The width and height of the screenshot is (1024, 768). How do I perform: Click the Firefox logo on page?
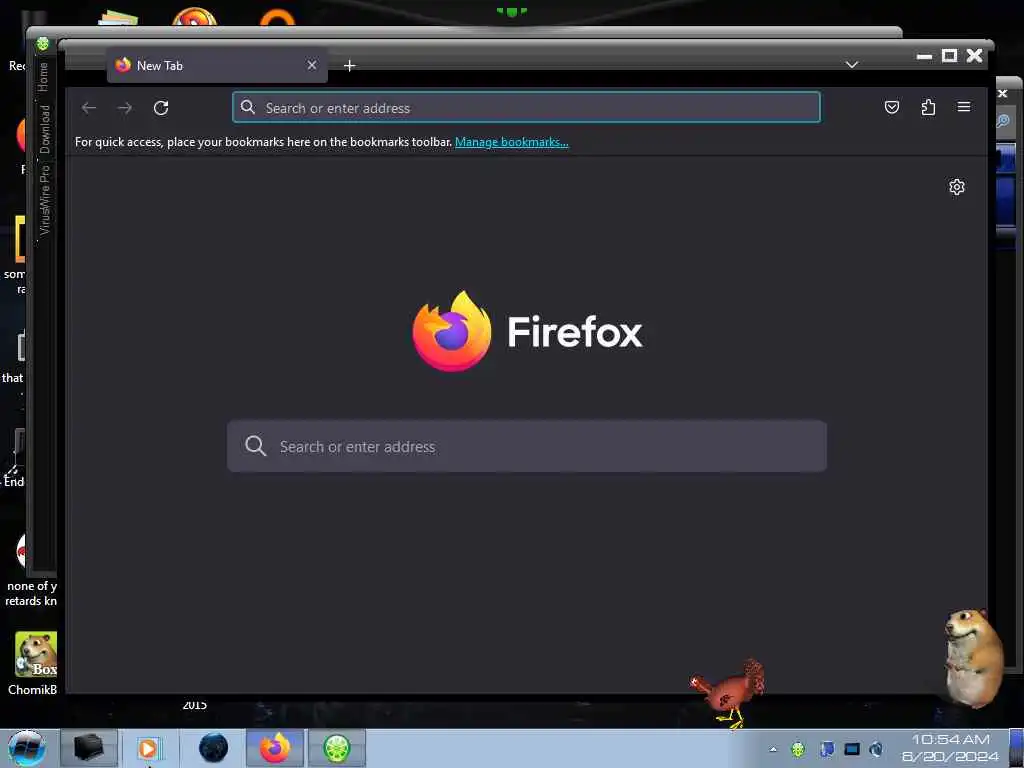point(452,331)
